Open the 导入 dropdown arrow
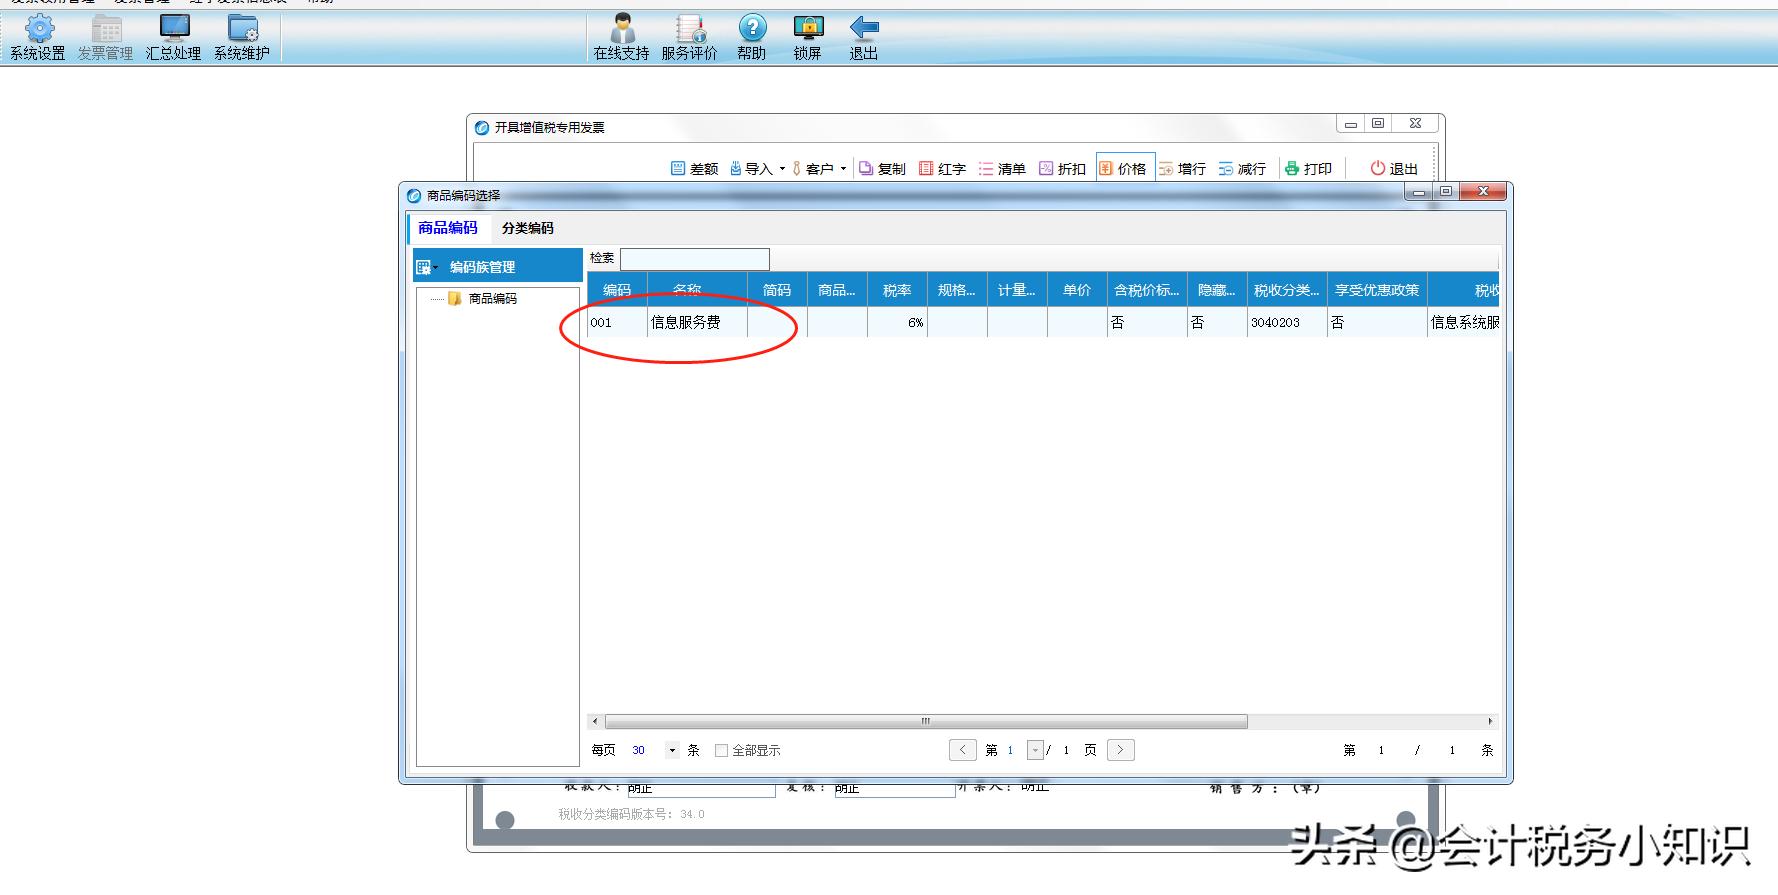Image resolution: width=1778 pixels, height=895 pixels. coord(782,169)
